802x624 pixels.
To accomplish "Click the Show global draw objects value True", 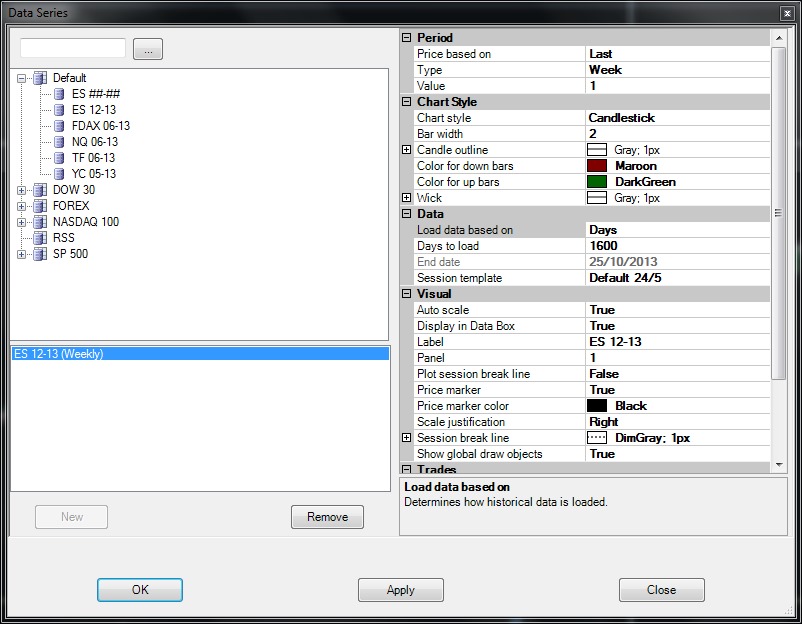I will (x=602, y=454).
